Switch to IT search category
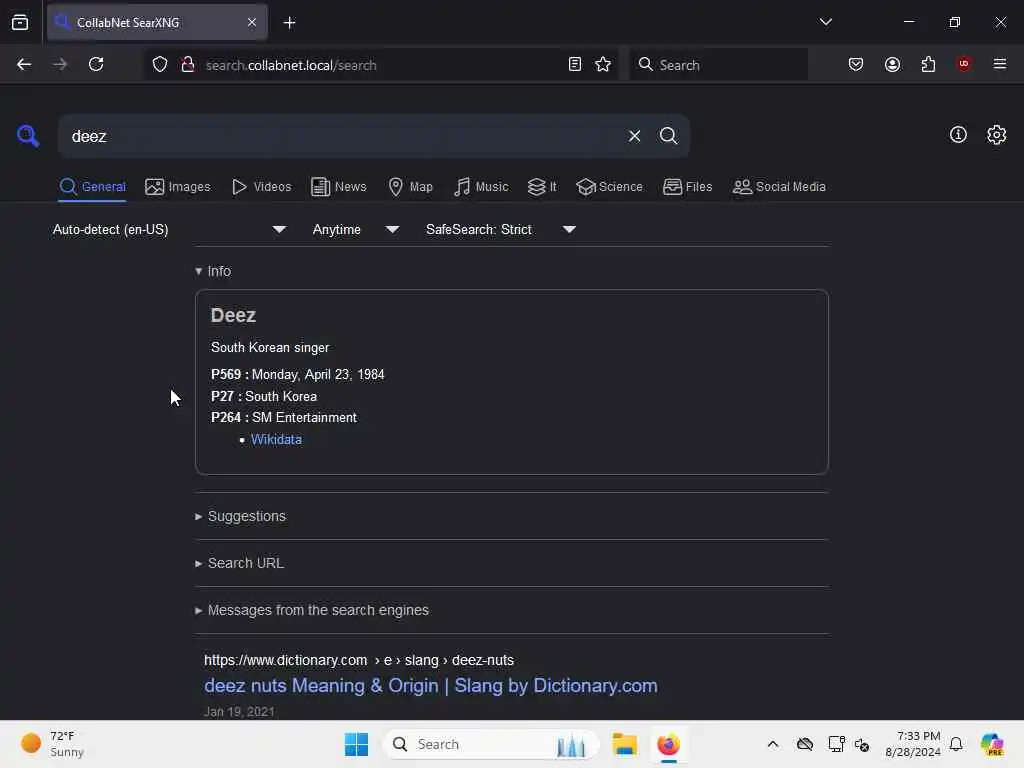This screenshot has width=1024, height=768. tap(542, 187)
